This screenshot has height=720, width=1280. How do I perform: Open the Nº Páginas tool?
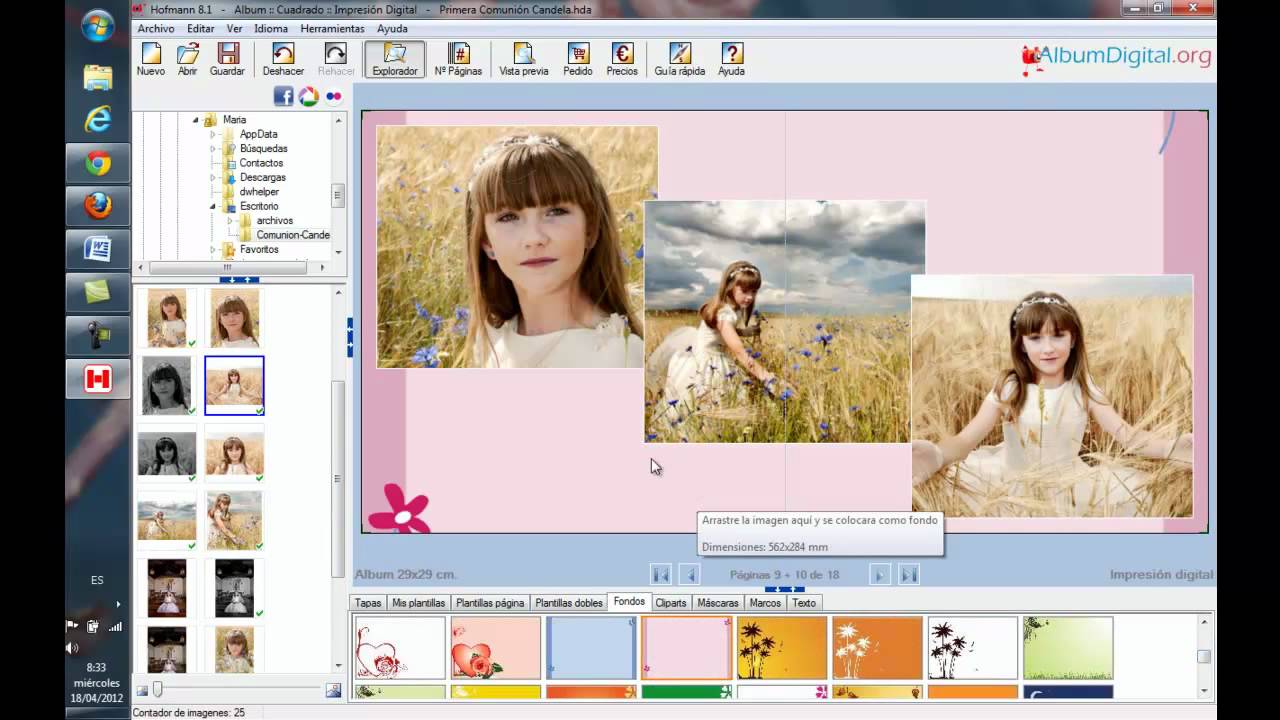[458, 59]
